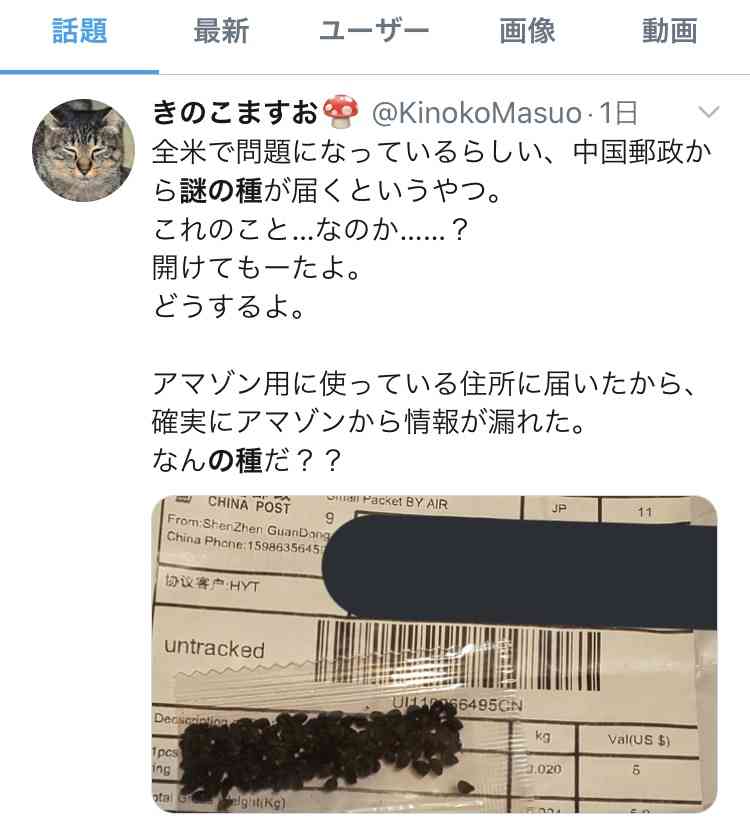Screen dimensions: 750x821
Task: Click the barcode in the photo
Action: pos(458,654)
